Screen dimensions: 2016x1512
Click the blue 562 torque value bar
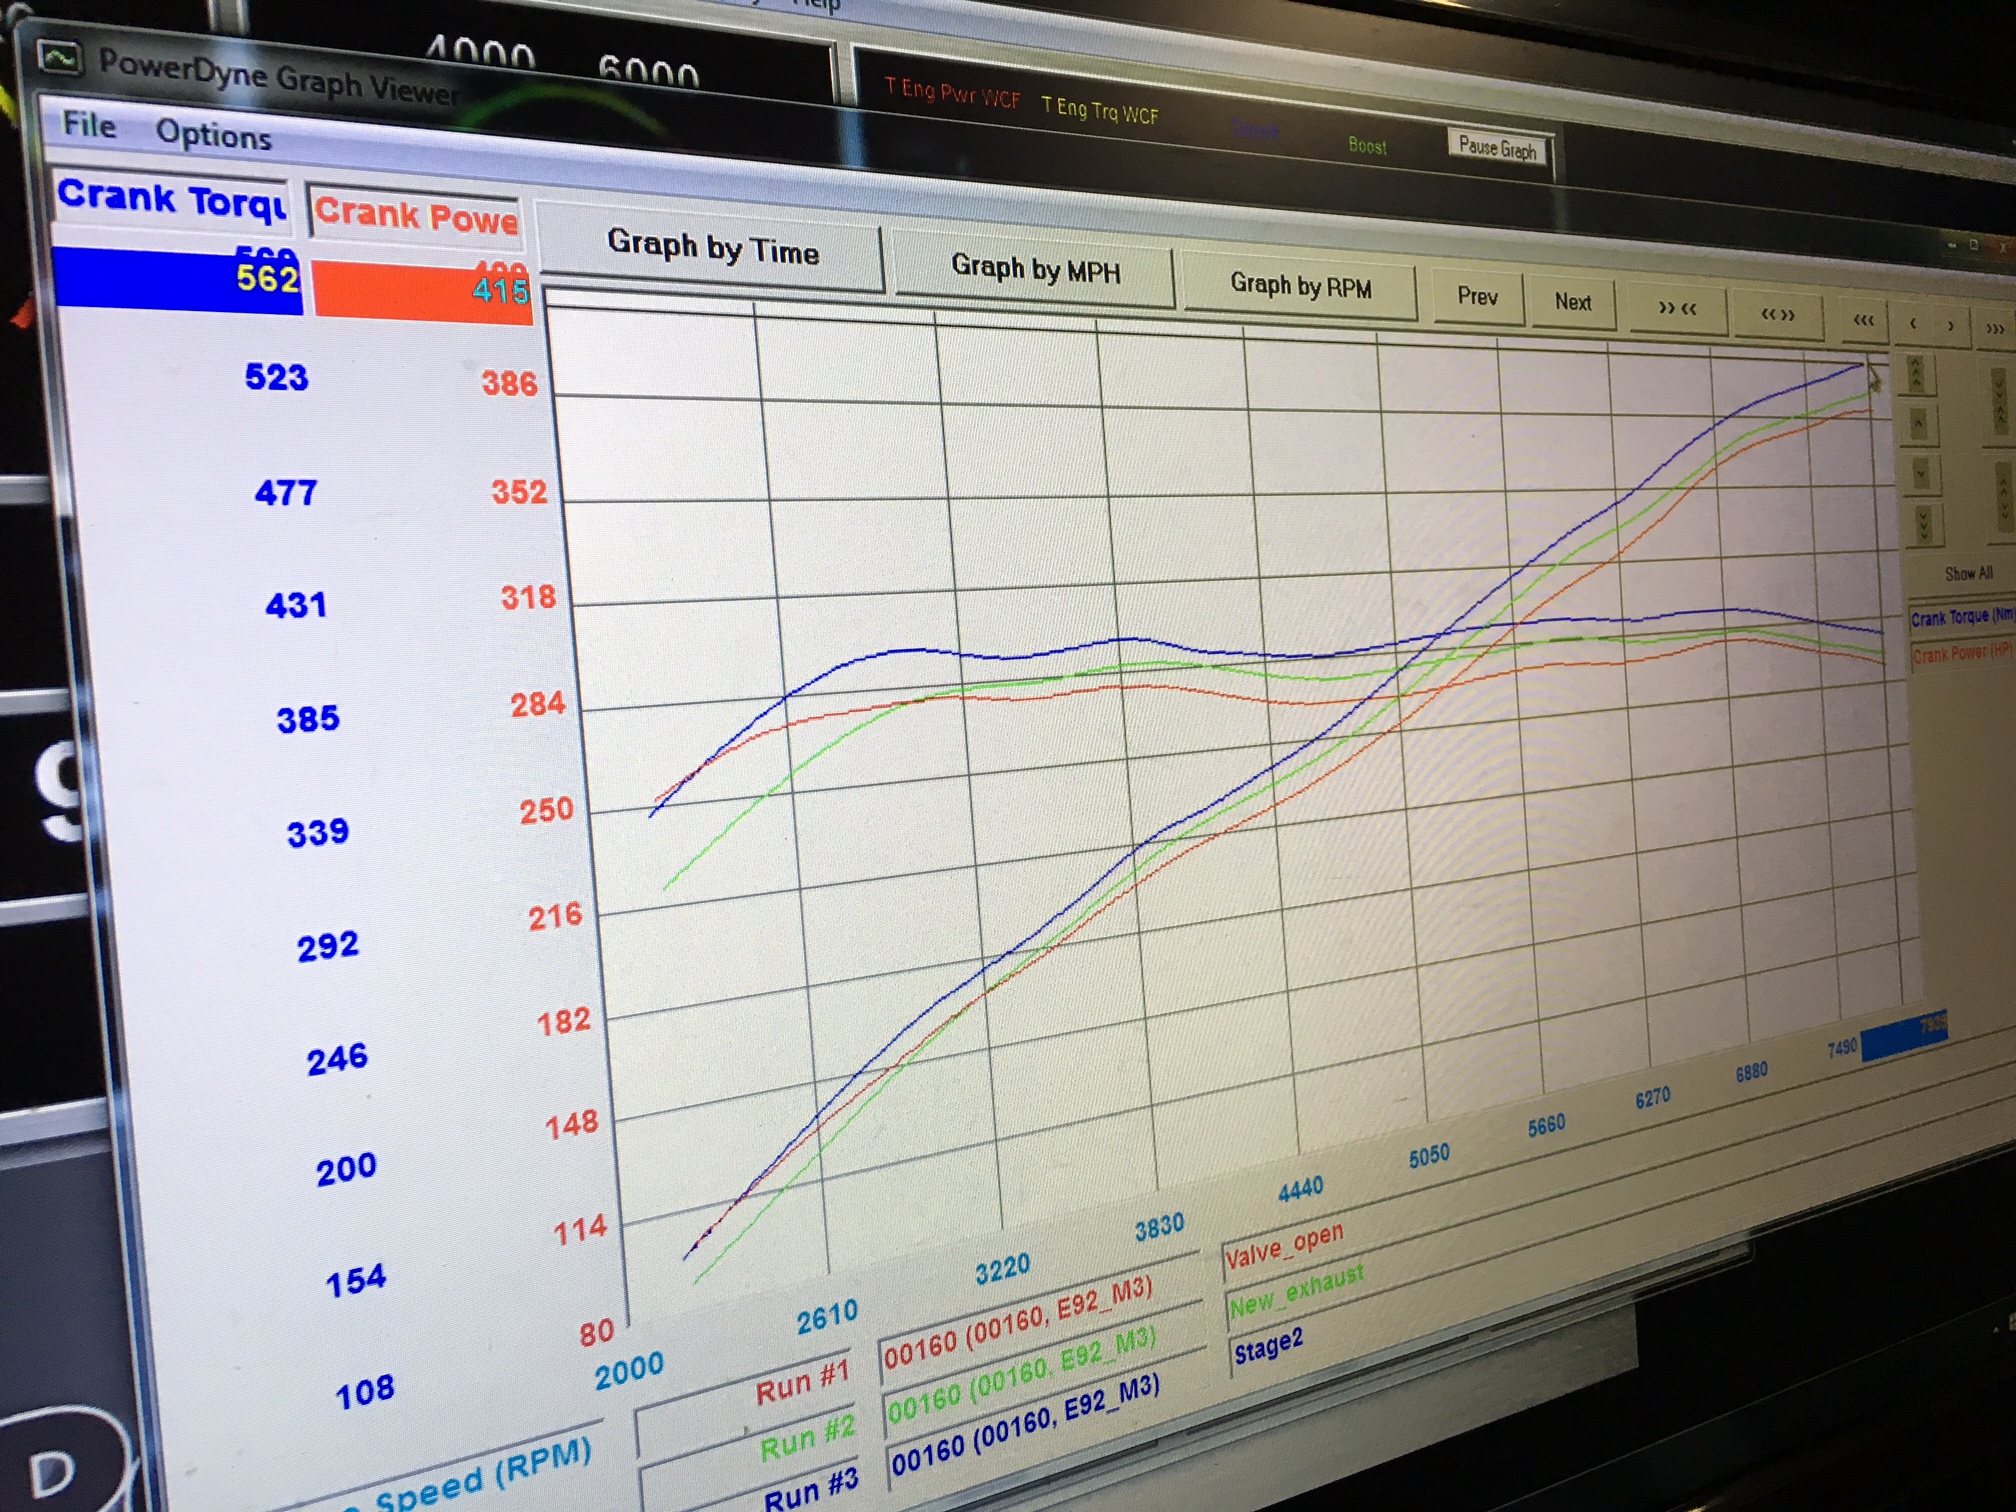(177, 279)
